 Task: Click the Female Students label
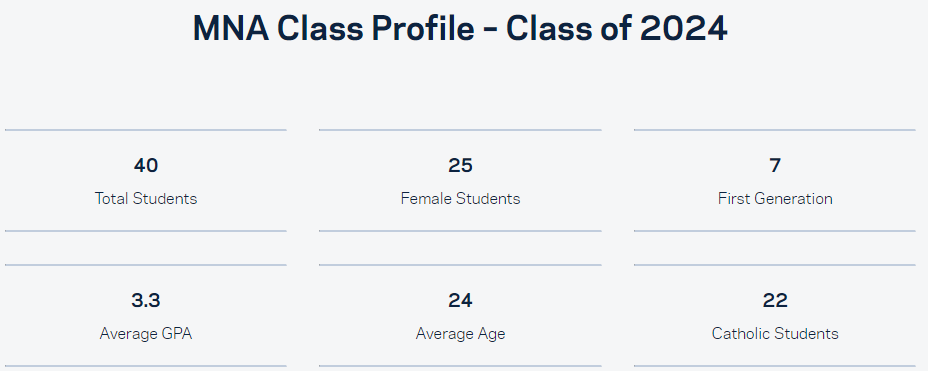tap(460, 198)
